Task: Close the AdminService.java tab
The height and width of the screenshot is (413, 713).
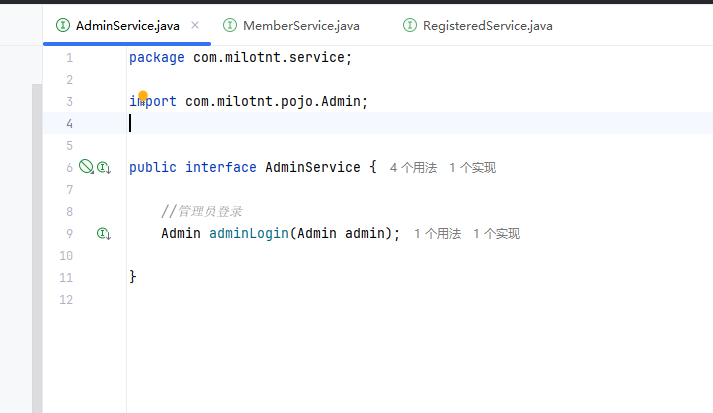Action: point(195,25)
